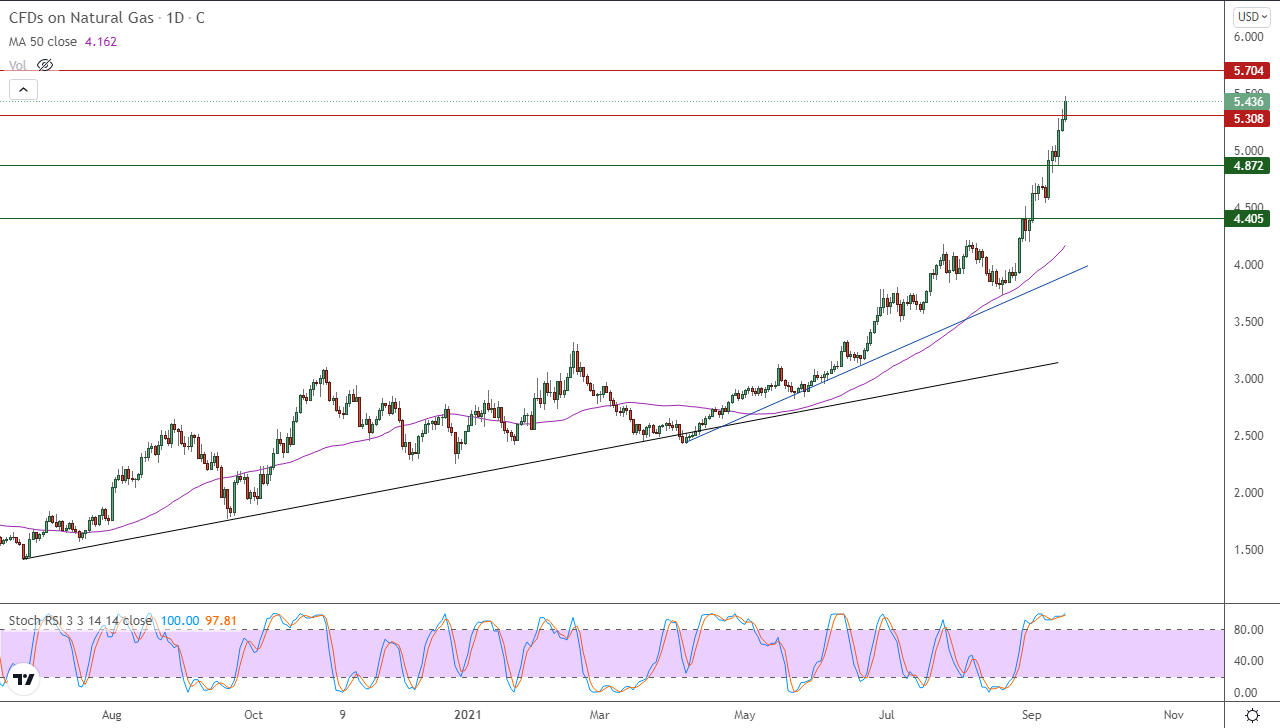1280x728 pixels.
Task: Select the 'CFDs on Natural Gas · 1D · C' title
Action: [x=108, y=18]
